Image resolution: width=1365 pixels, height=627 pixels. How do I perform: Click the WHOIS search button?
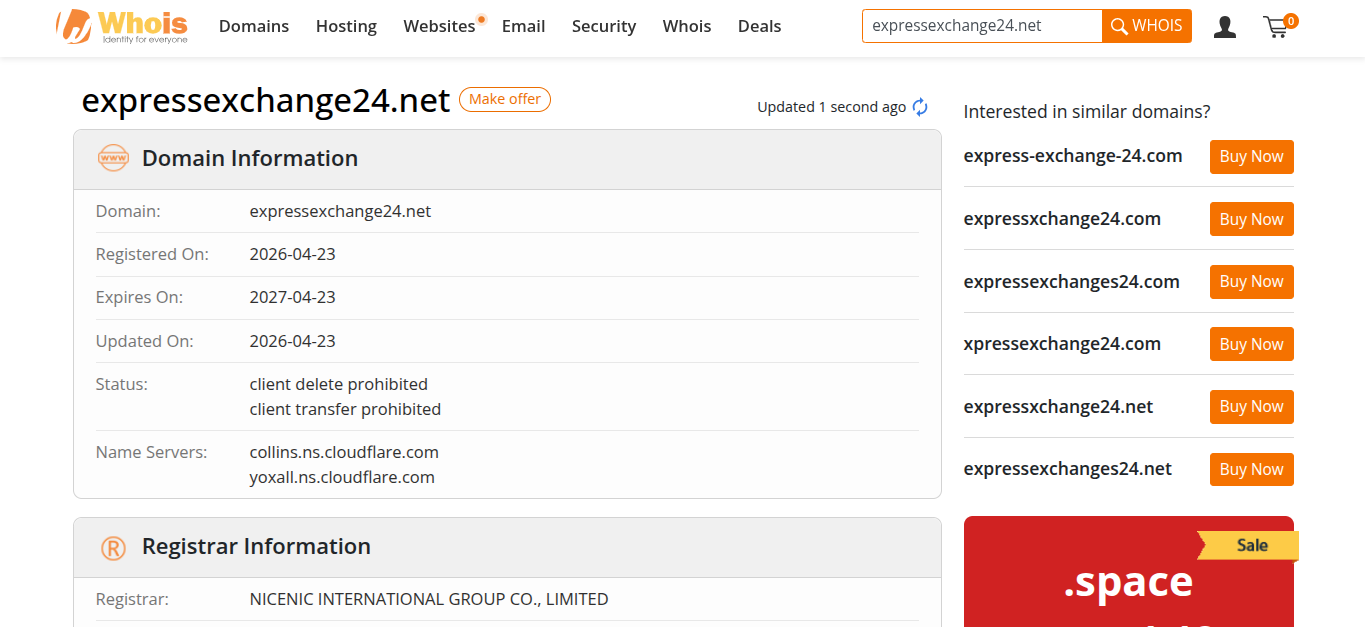[x=1147, y=26]
